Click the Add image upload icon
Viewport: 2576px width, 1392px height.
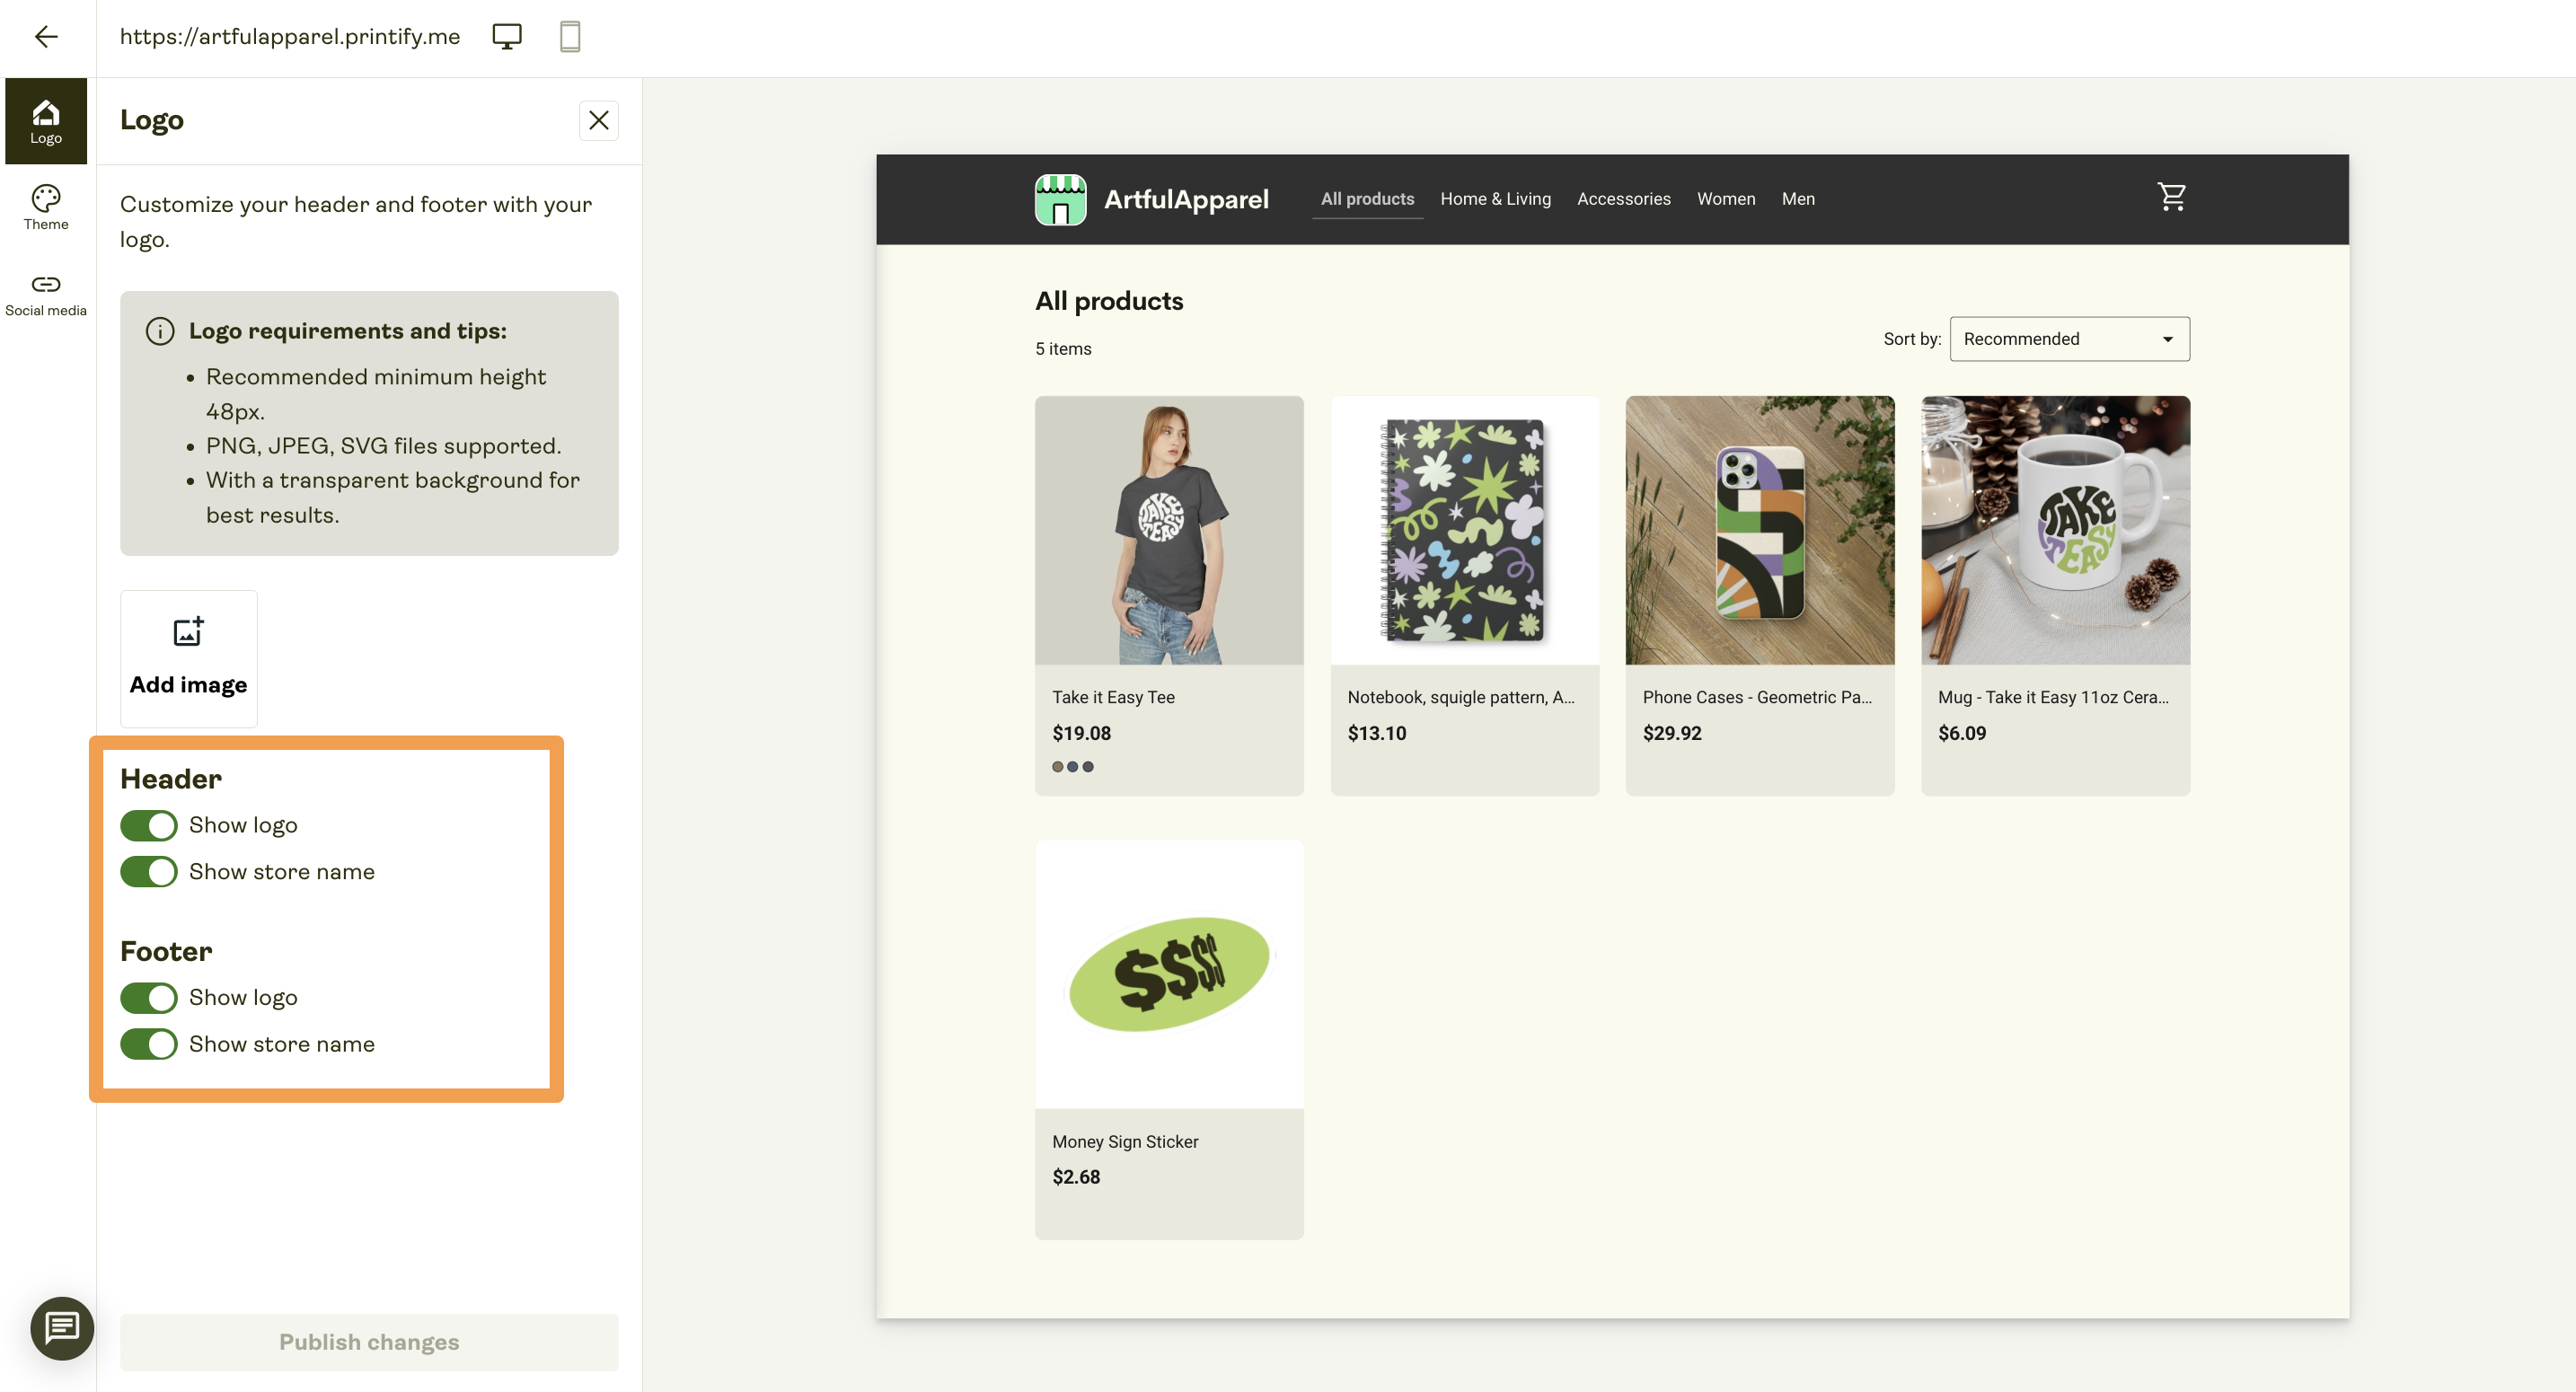point(188,631)
